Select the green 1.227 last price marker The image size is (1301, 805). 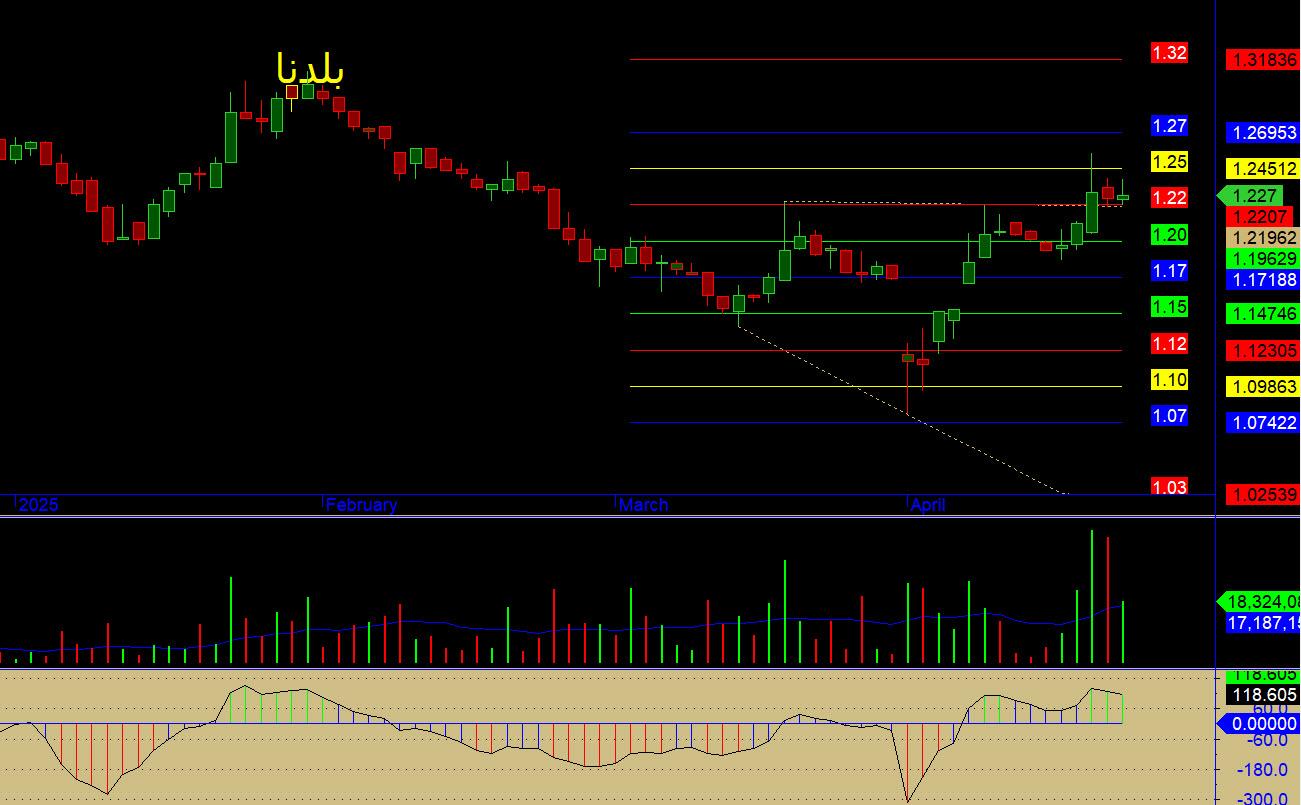[x=1250, y=196]
